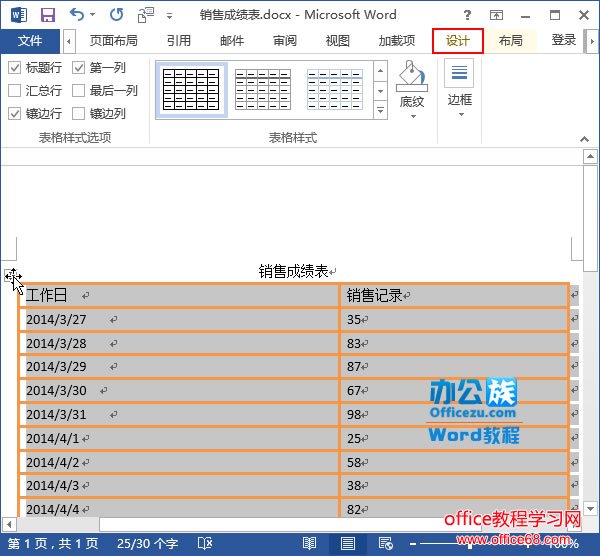Choose the second gray table style thumbnail
The image size is (600, 556).
point(262,90)
